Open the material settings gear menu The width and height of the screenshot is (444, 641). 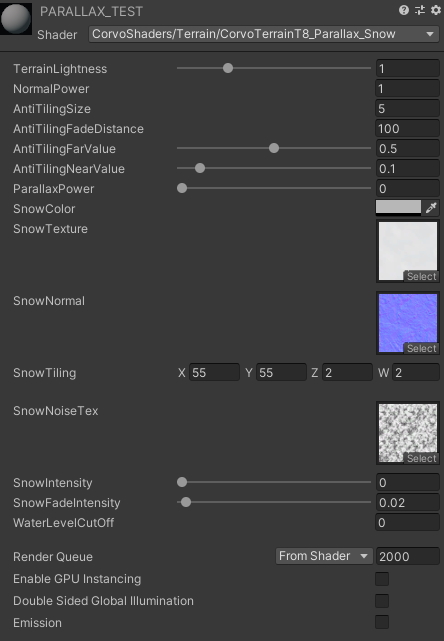[436, 10]
